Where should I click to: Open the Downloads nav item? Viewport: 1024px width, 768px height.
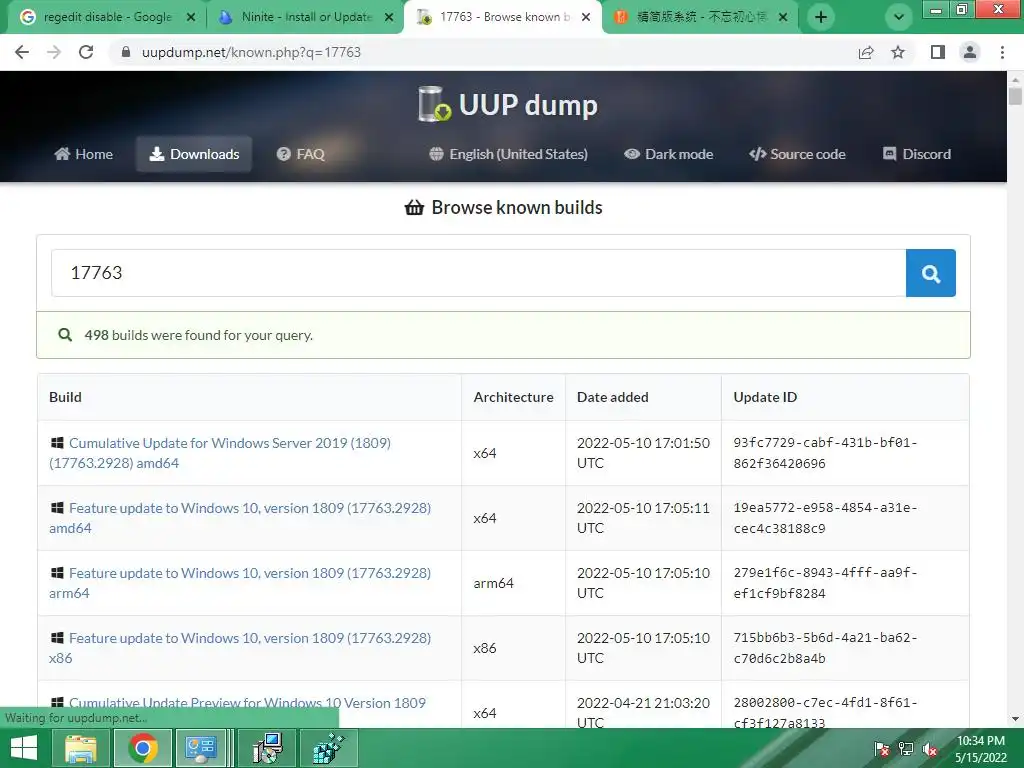(x=194, y=154)
